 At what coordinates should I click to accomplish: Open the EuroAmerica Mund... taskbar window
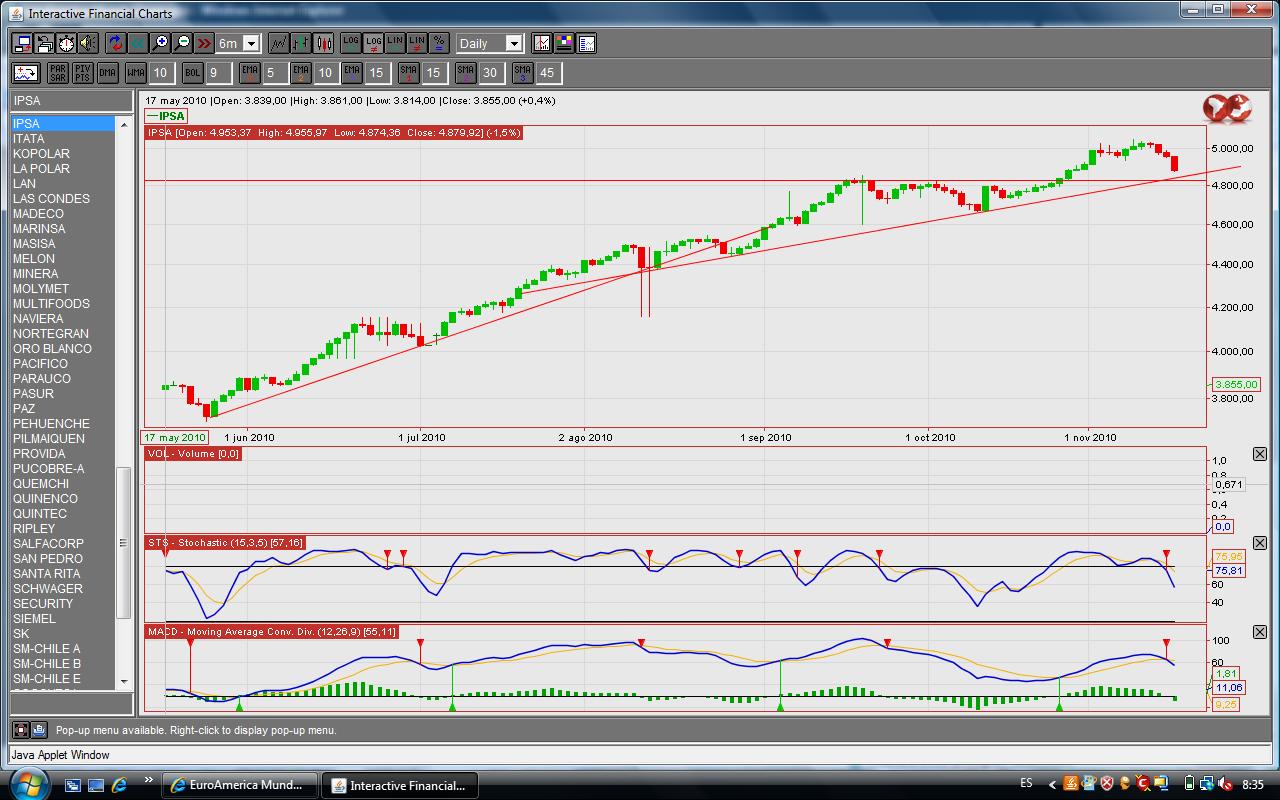[240, 785]
